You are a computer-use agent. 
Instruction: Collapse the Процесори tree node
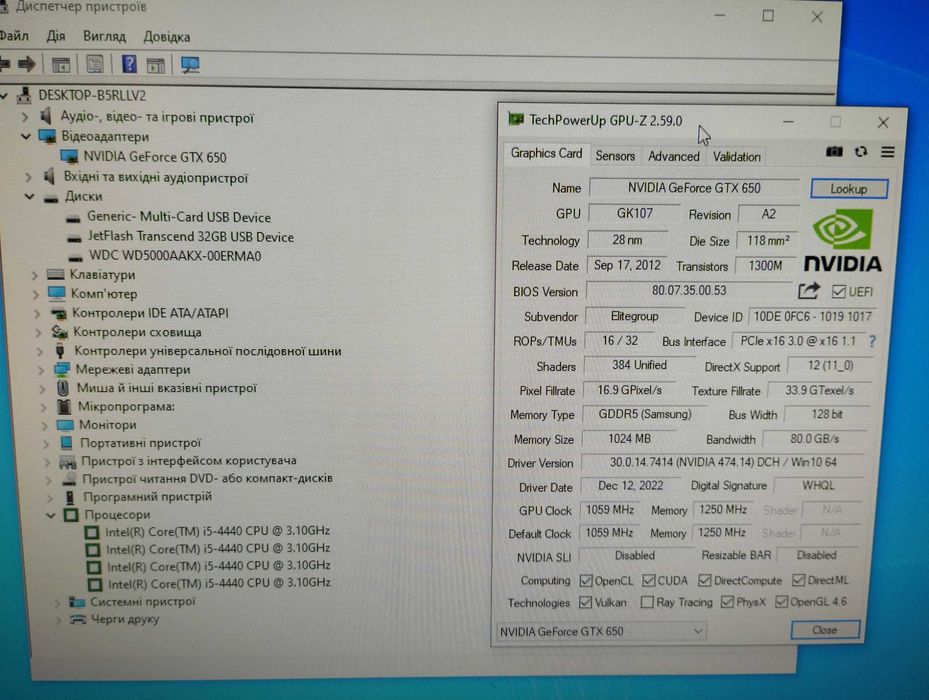point(51,515)
